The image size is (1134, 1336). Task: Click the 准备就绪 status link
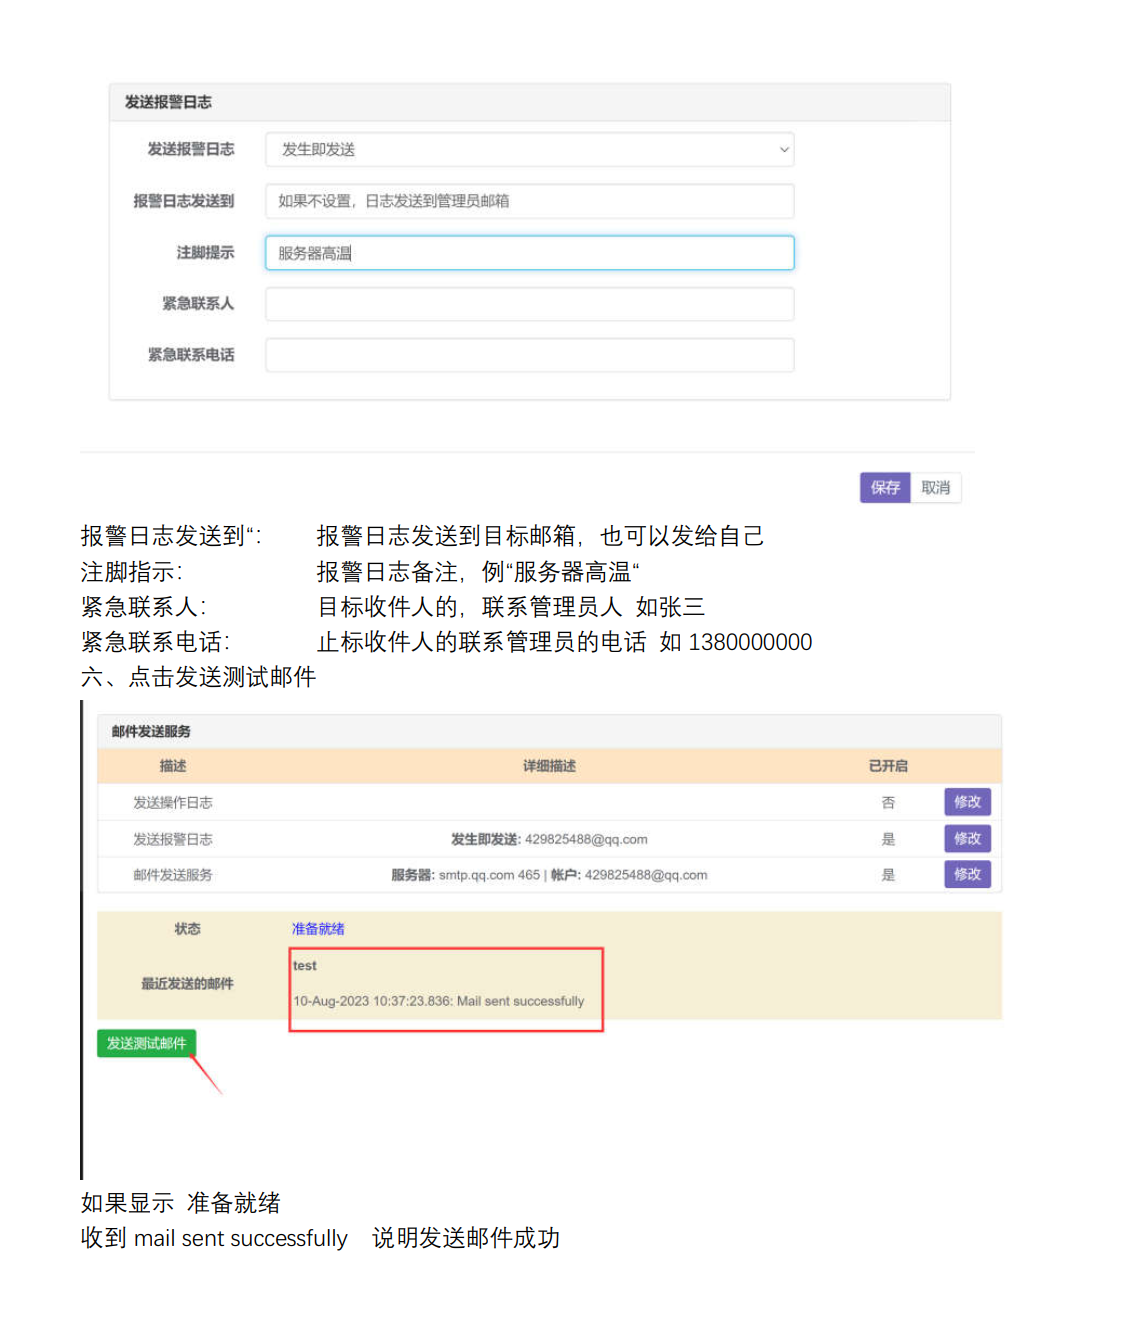[x=318, y=929]
